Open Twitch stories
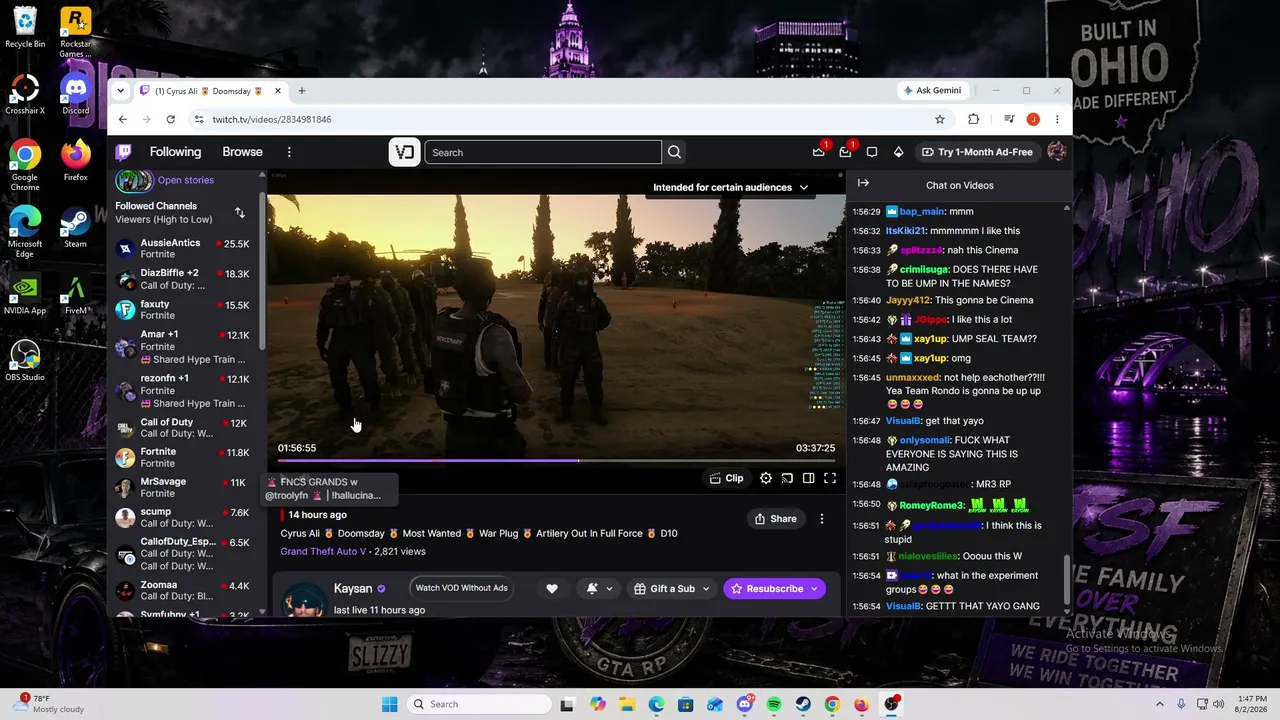Screen dimensions: 1280x720 tap(164, 180)
